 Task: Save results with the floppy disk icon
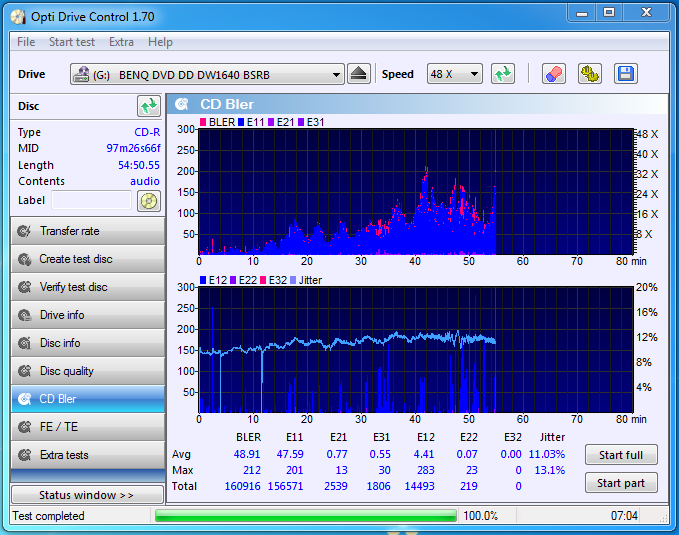coord(626,74)
